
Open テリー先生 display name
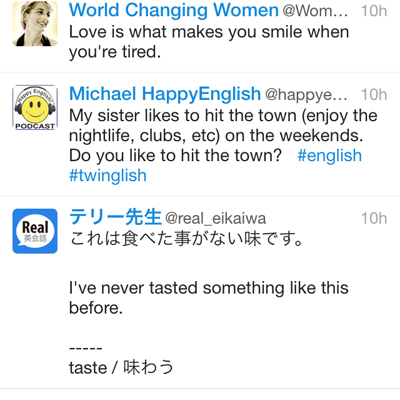coord(115,217)
